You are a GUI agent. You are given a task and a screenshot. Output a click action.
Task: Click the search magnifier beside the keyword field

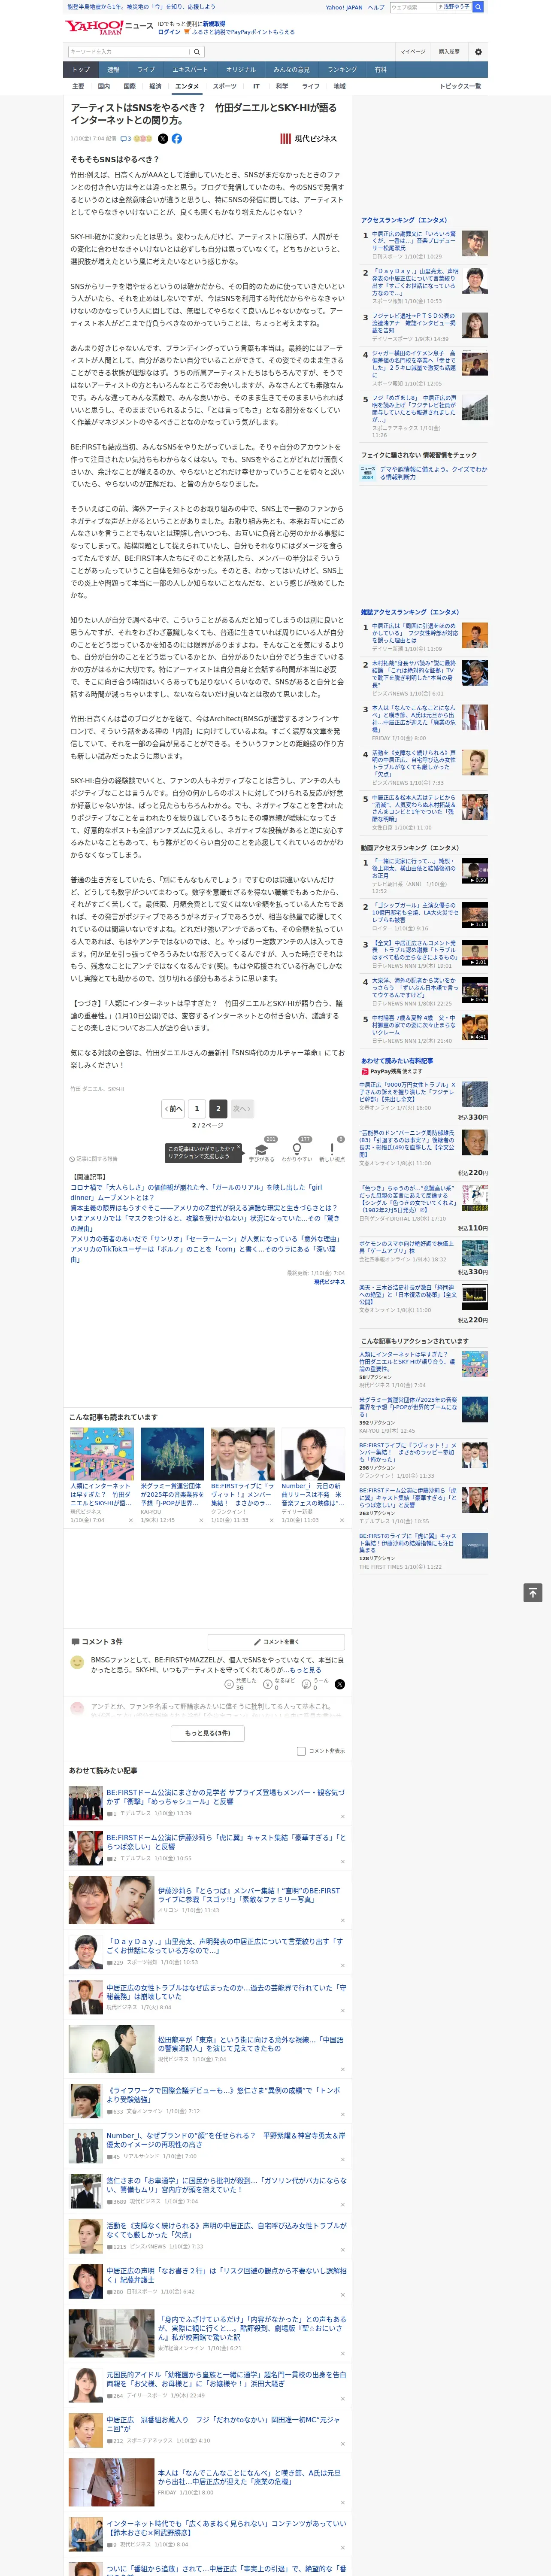(x=197, y=52)
